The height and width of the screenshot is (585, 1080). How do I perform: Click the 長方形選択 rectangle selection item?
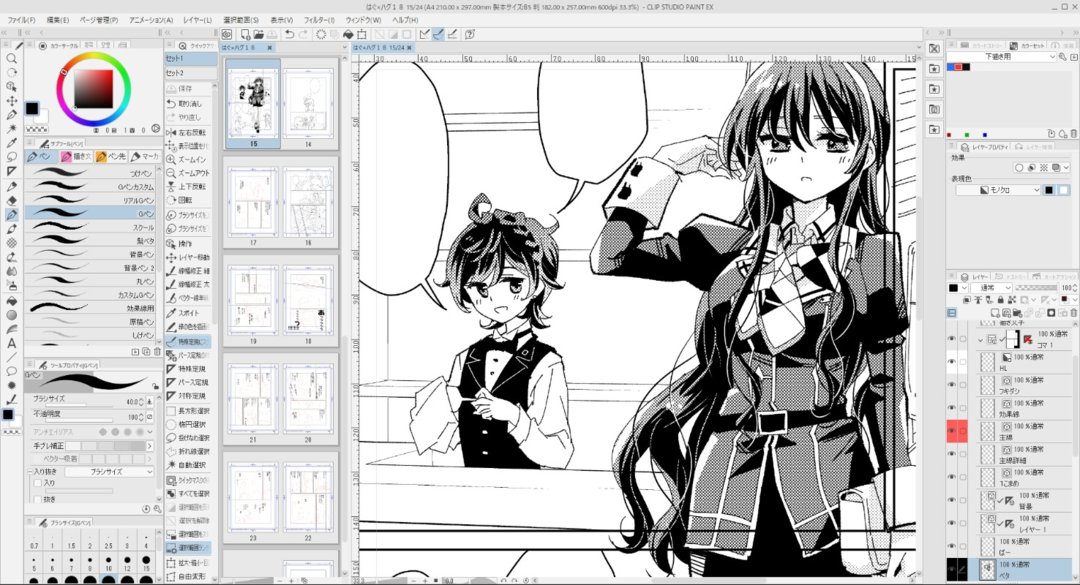(188, 411)
